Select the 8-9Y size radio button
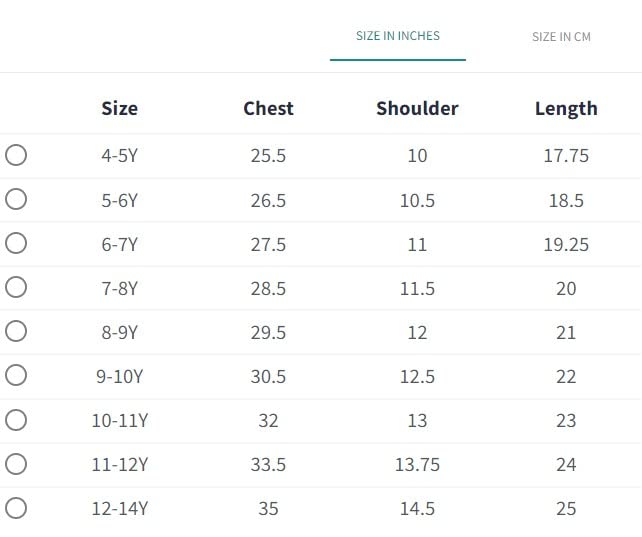642x537 pixels. coord(16,331)
